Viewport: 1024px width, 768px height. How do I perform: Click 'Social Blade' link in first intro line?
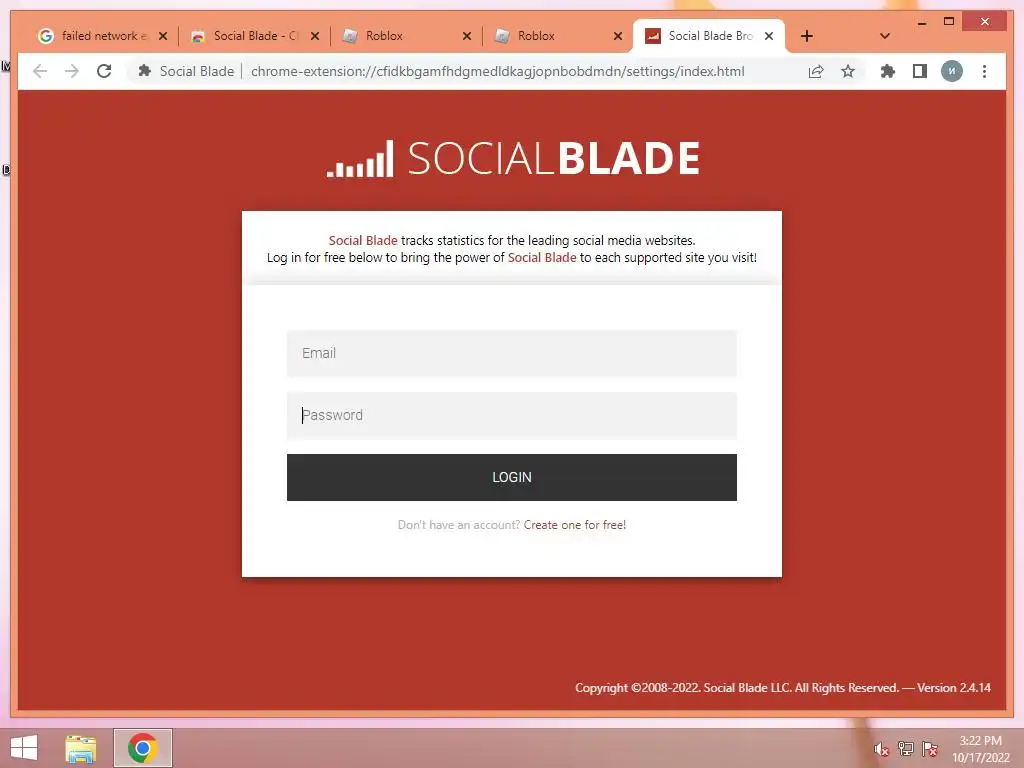coord(362,240)
